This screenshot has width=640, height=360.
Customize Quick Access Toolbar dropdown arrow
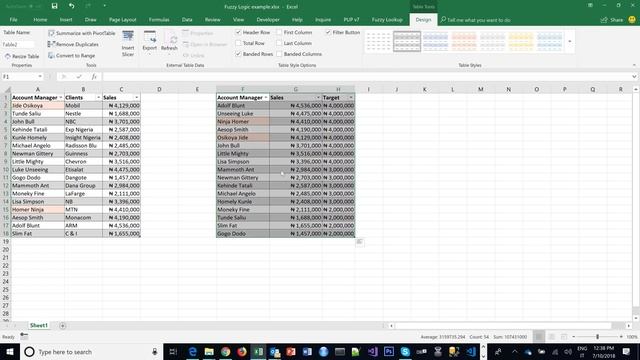104,6
